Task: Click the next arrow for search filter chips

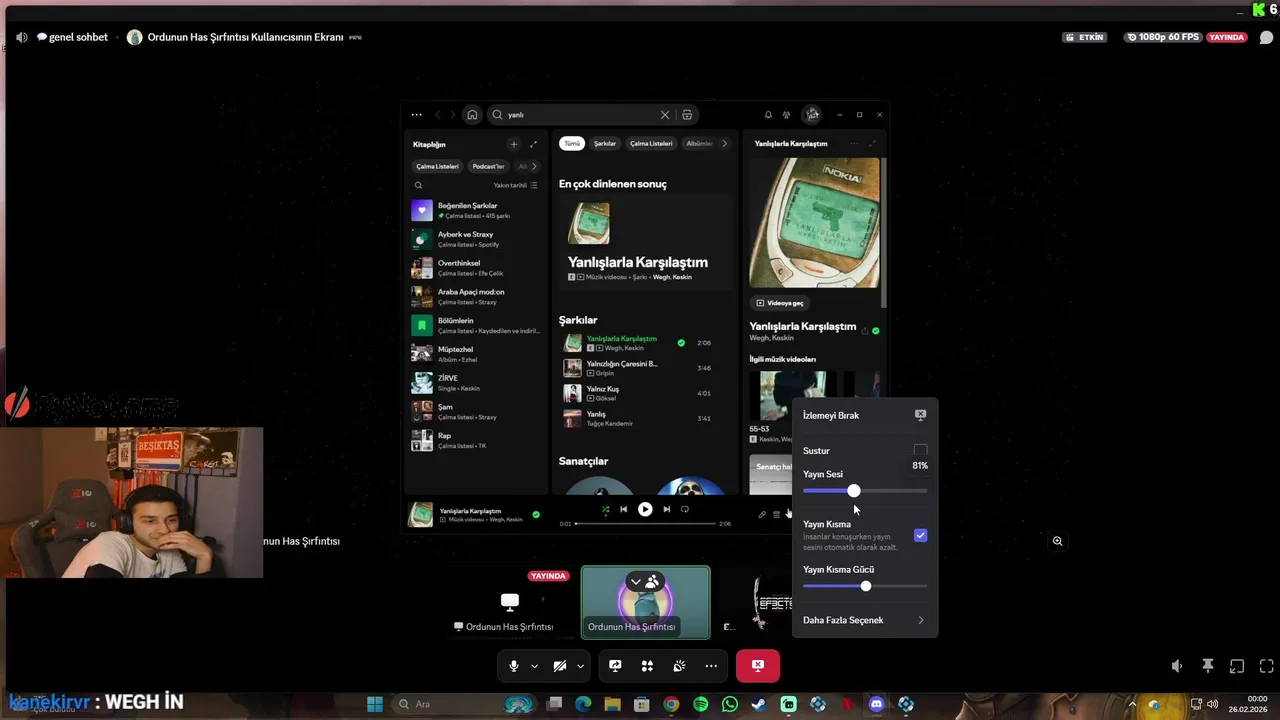Action: pos(725,144)
